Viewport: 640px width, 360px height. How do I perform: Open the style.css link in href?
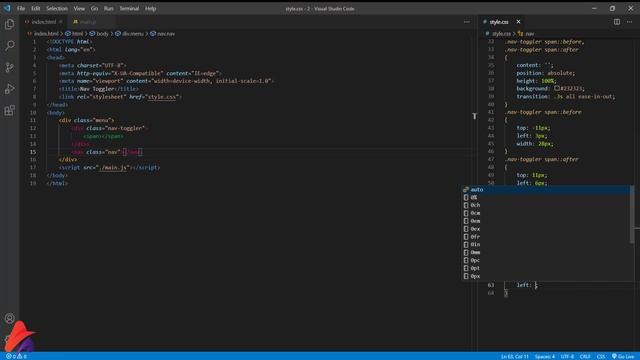(x=162, y=97)
